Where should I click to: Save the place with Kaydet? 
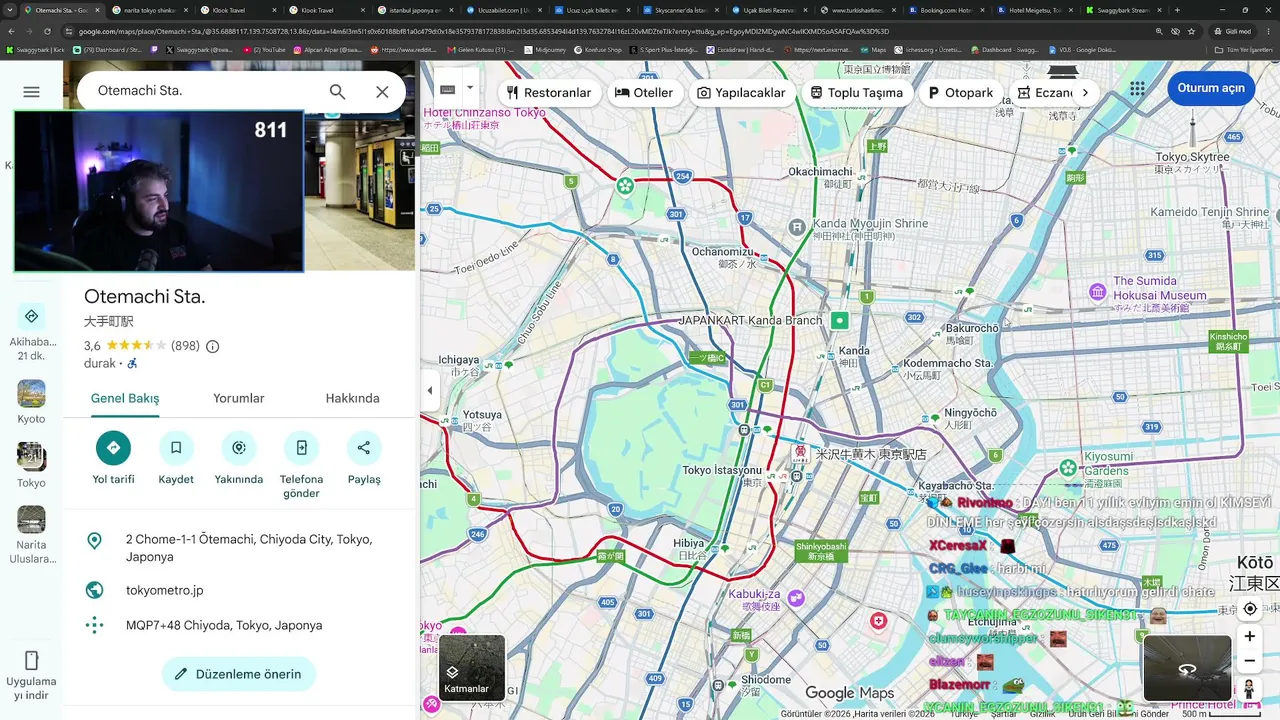coord(176,448)
